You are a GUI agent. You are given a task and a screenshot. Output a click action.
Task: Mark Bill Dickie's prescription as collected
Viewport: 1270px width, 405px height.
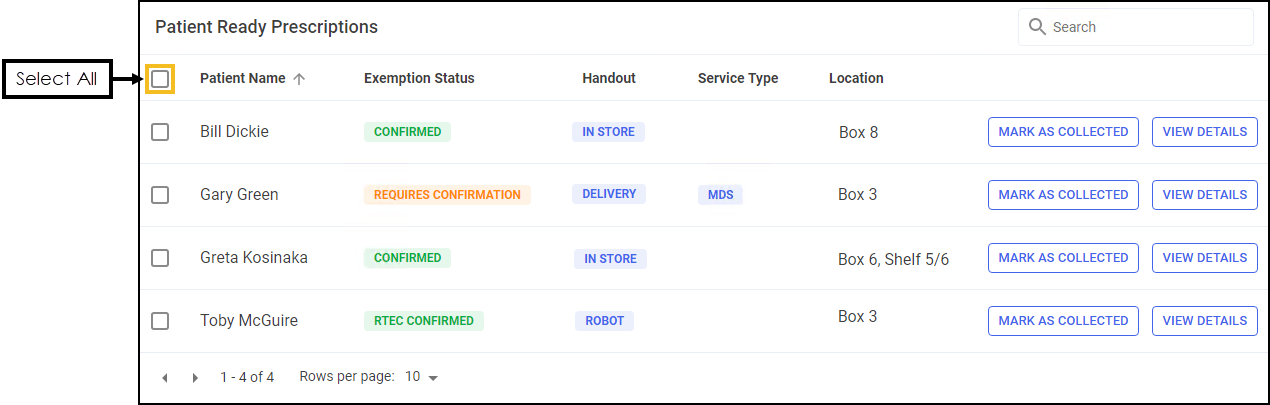(1063, 132)
